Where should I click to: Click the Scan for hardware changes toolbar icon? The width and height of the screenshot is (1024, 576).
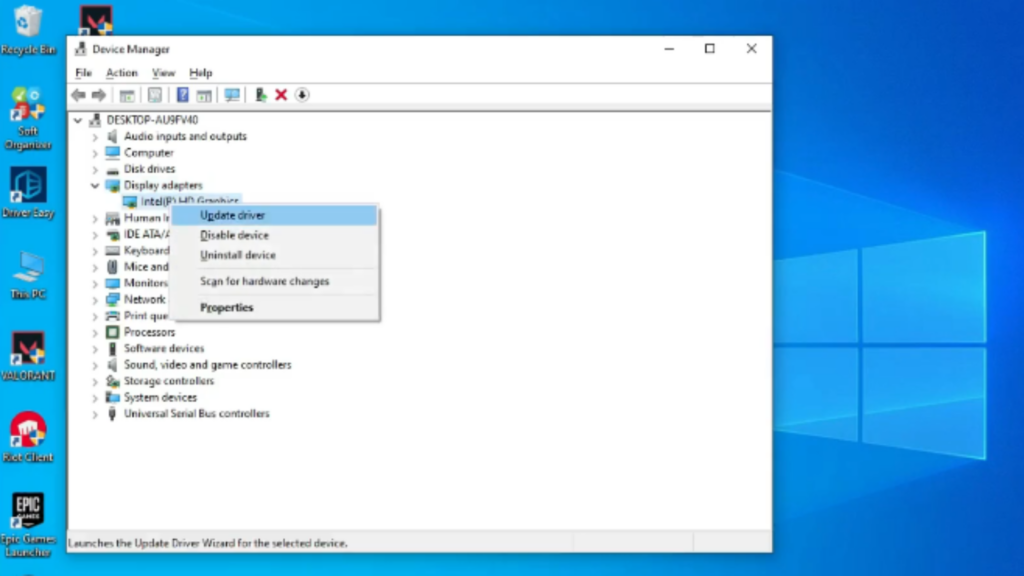pos(230,95)
